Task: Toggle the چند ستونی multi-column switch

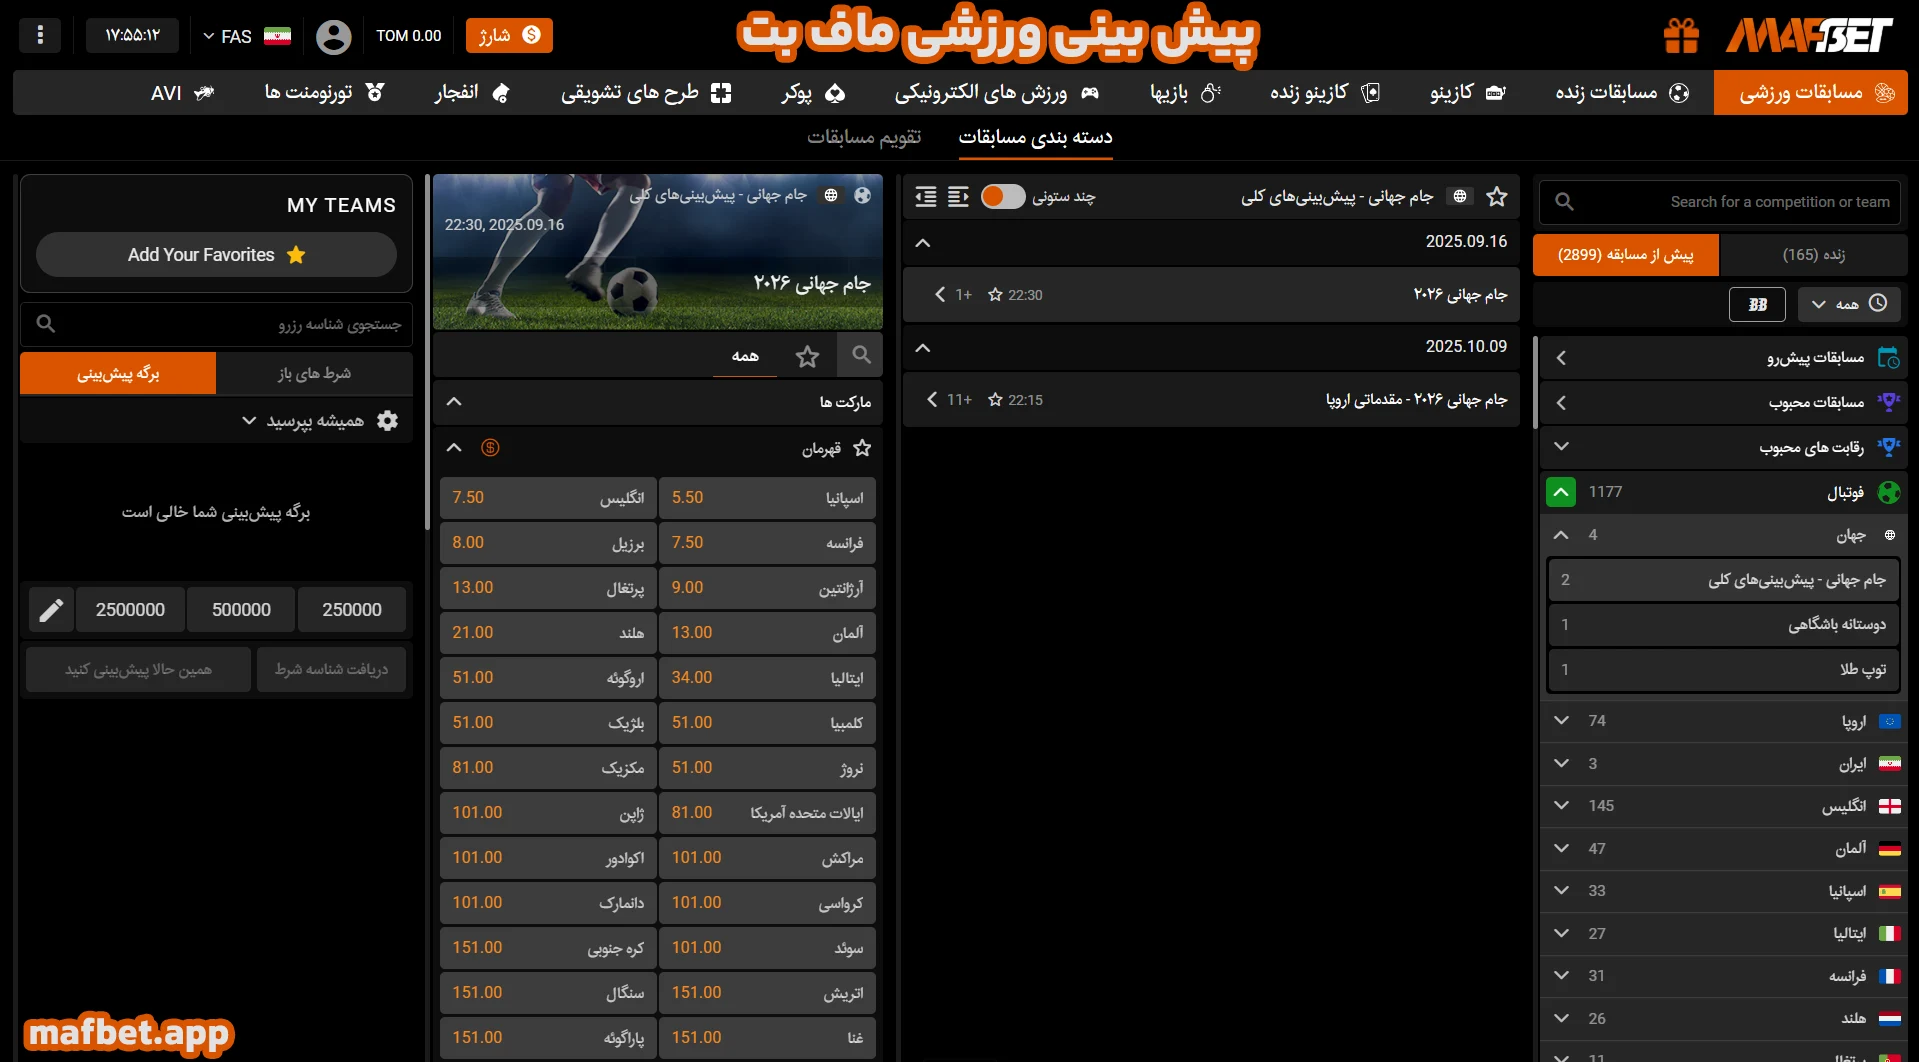Action: (1003, 197)
